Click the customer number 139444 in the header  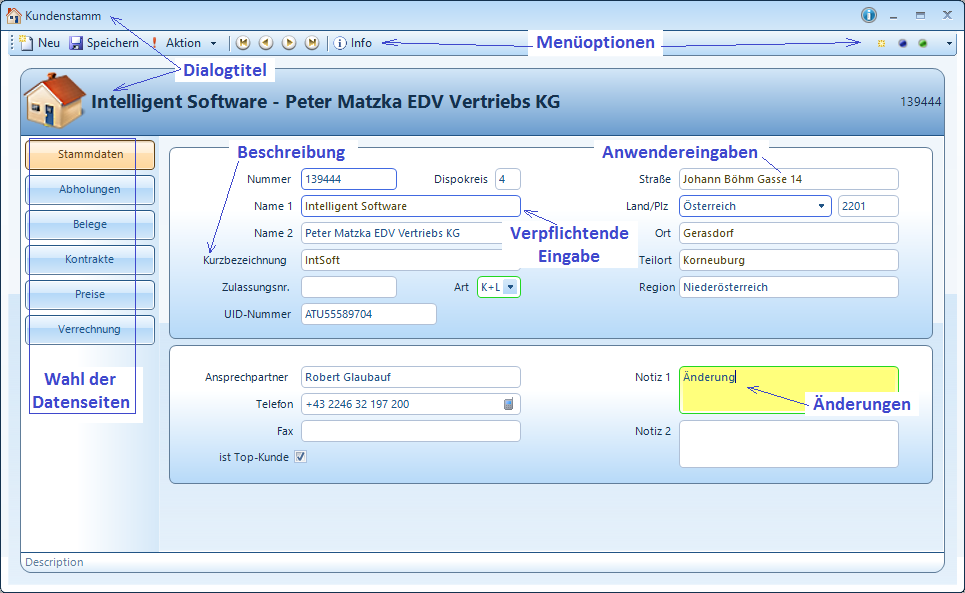tap(920, 102)
